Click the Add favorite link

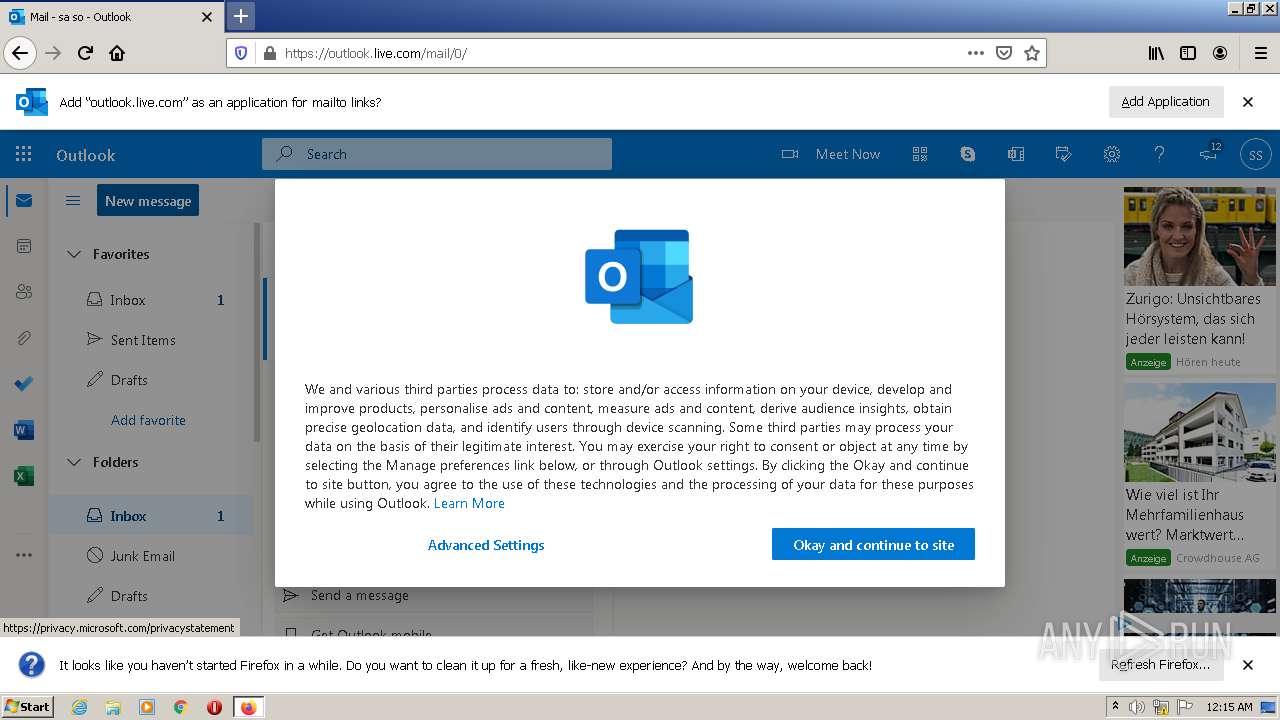(148, 420)
